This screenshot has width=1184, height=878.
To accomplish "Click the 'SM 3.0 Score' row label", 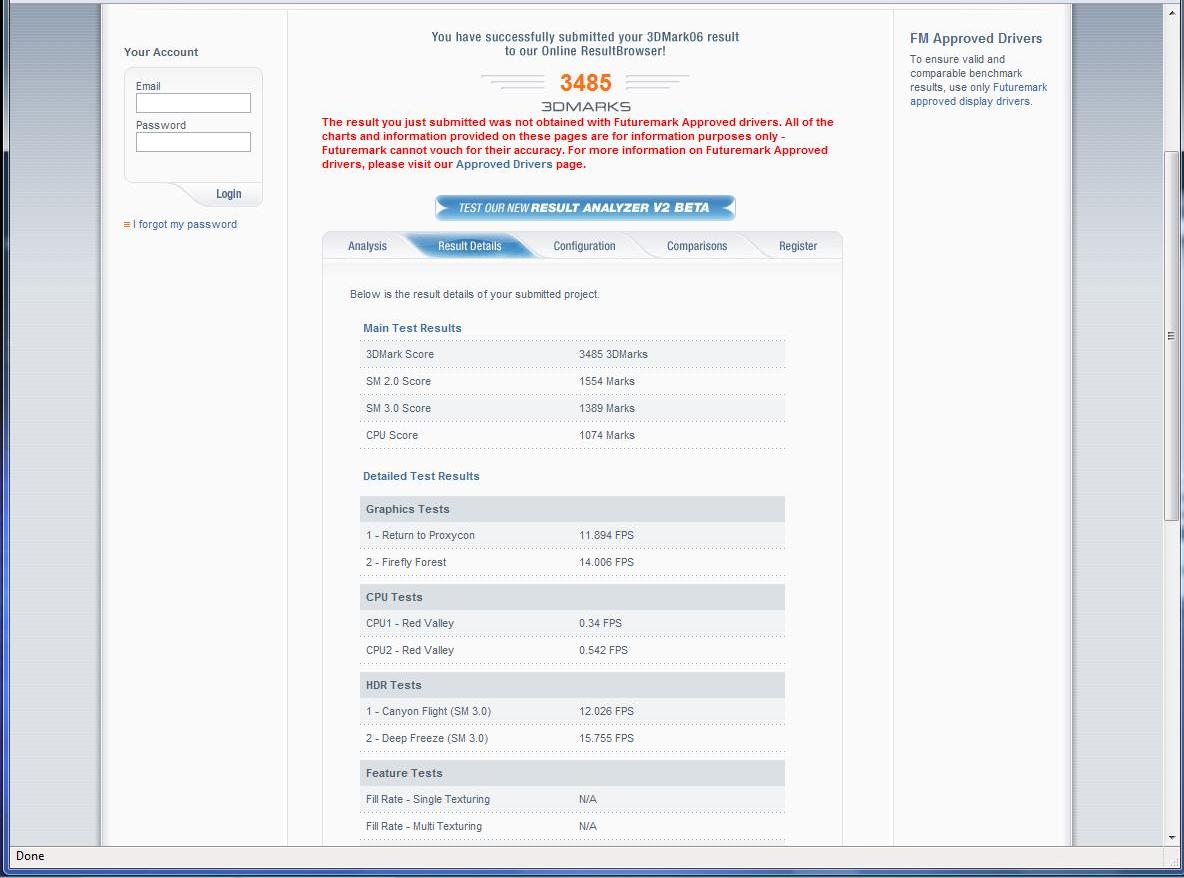I will [398, 408].
